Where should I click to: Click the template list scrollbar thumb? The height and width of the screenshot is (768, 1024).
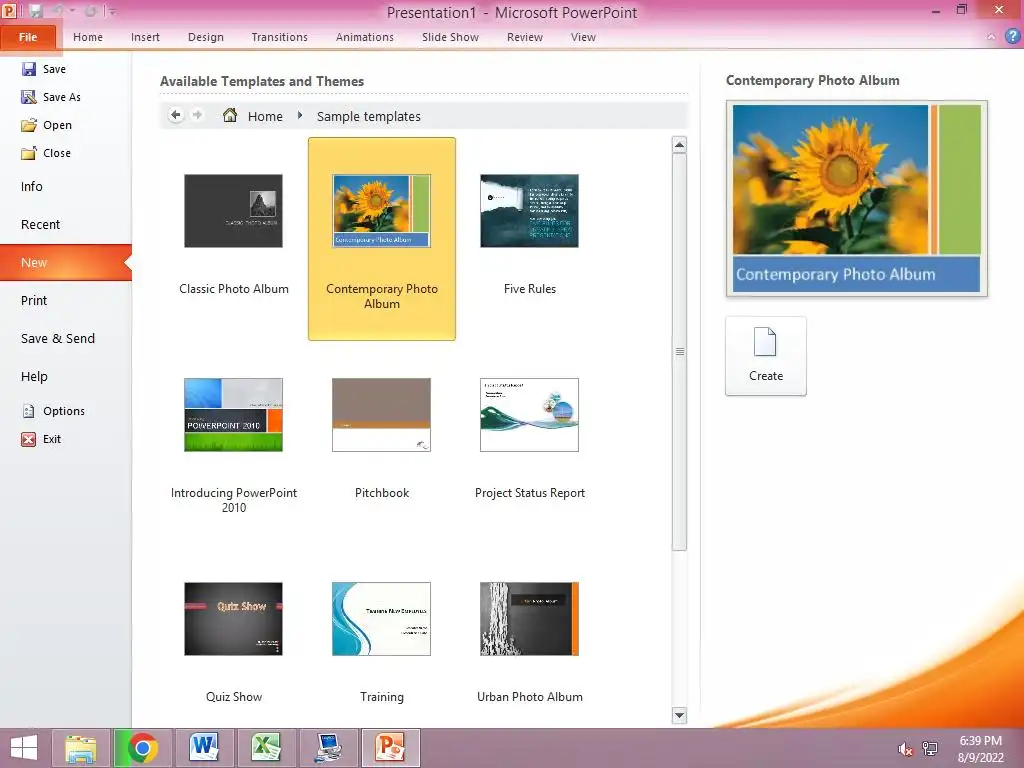click(x=679, y=352)
